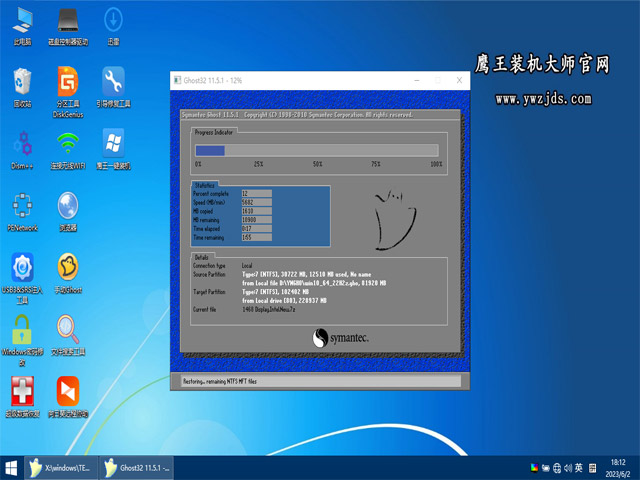Viewport: 640px width, 480px height.
Task: Launch the Dism++ gears icon
Action: tap(22, 150)
